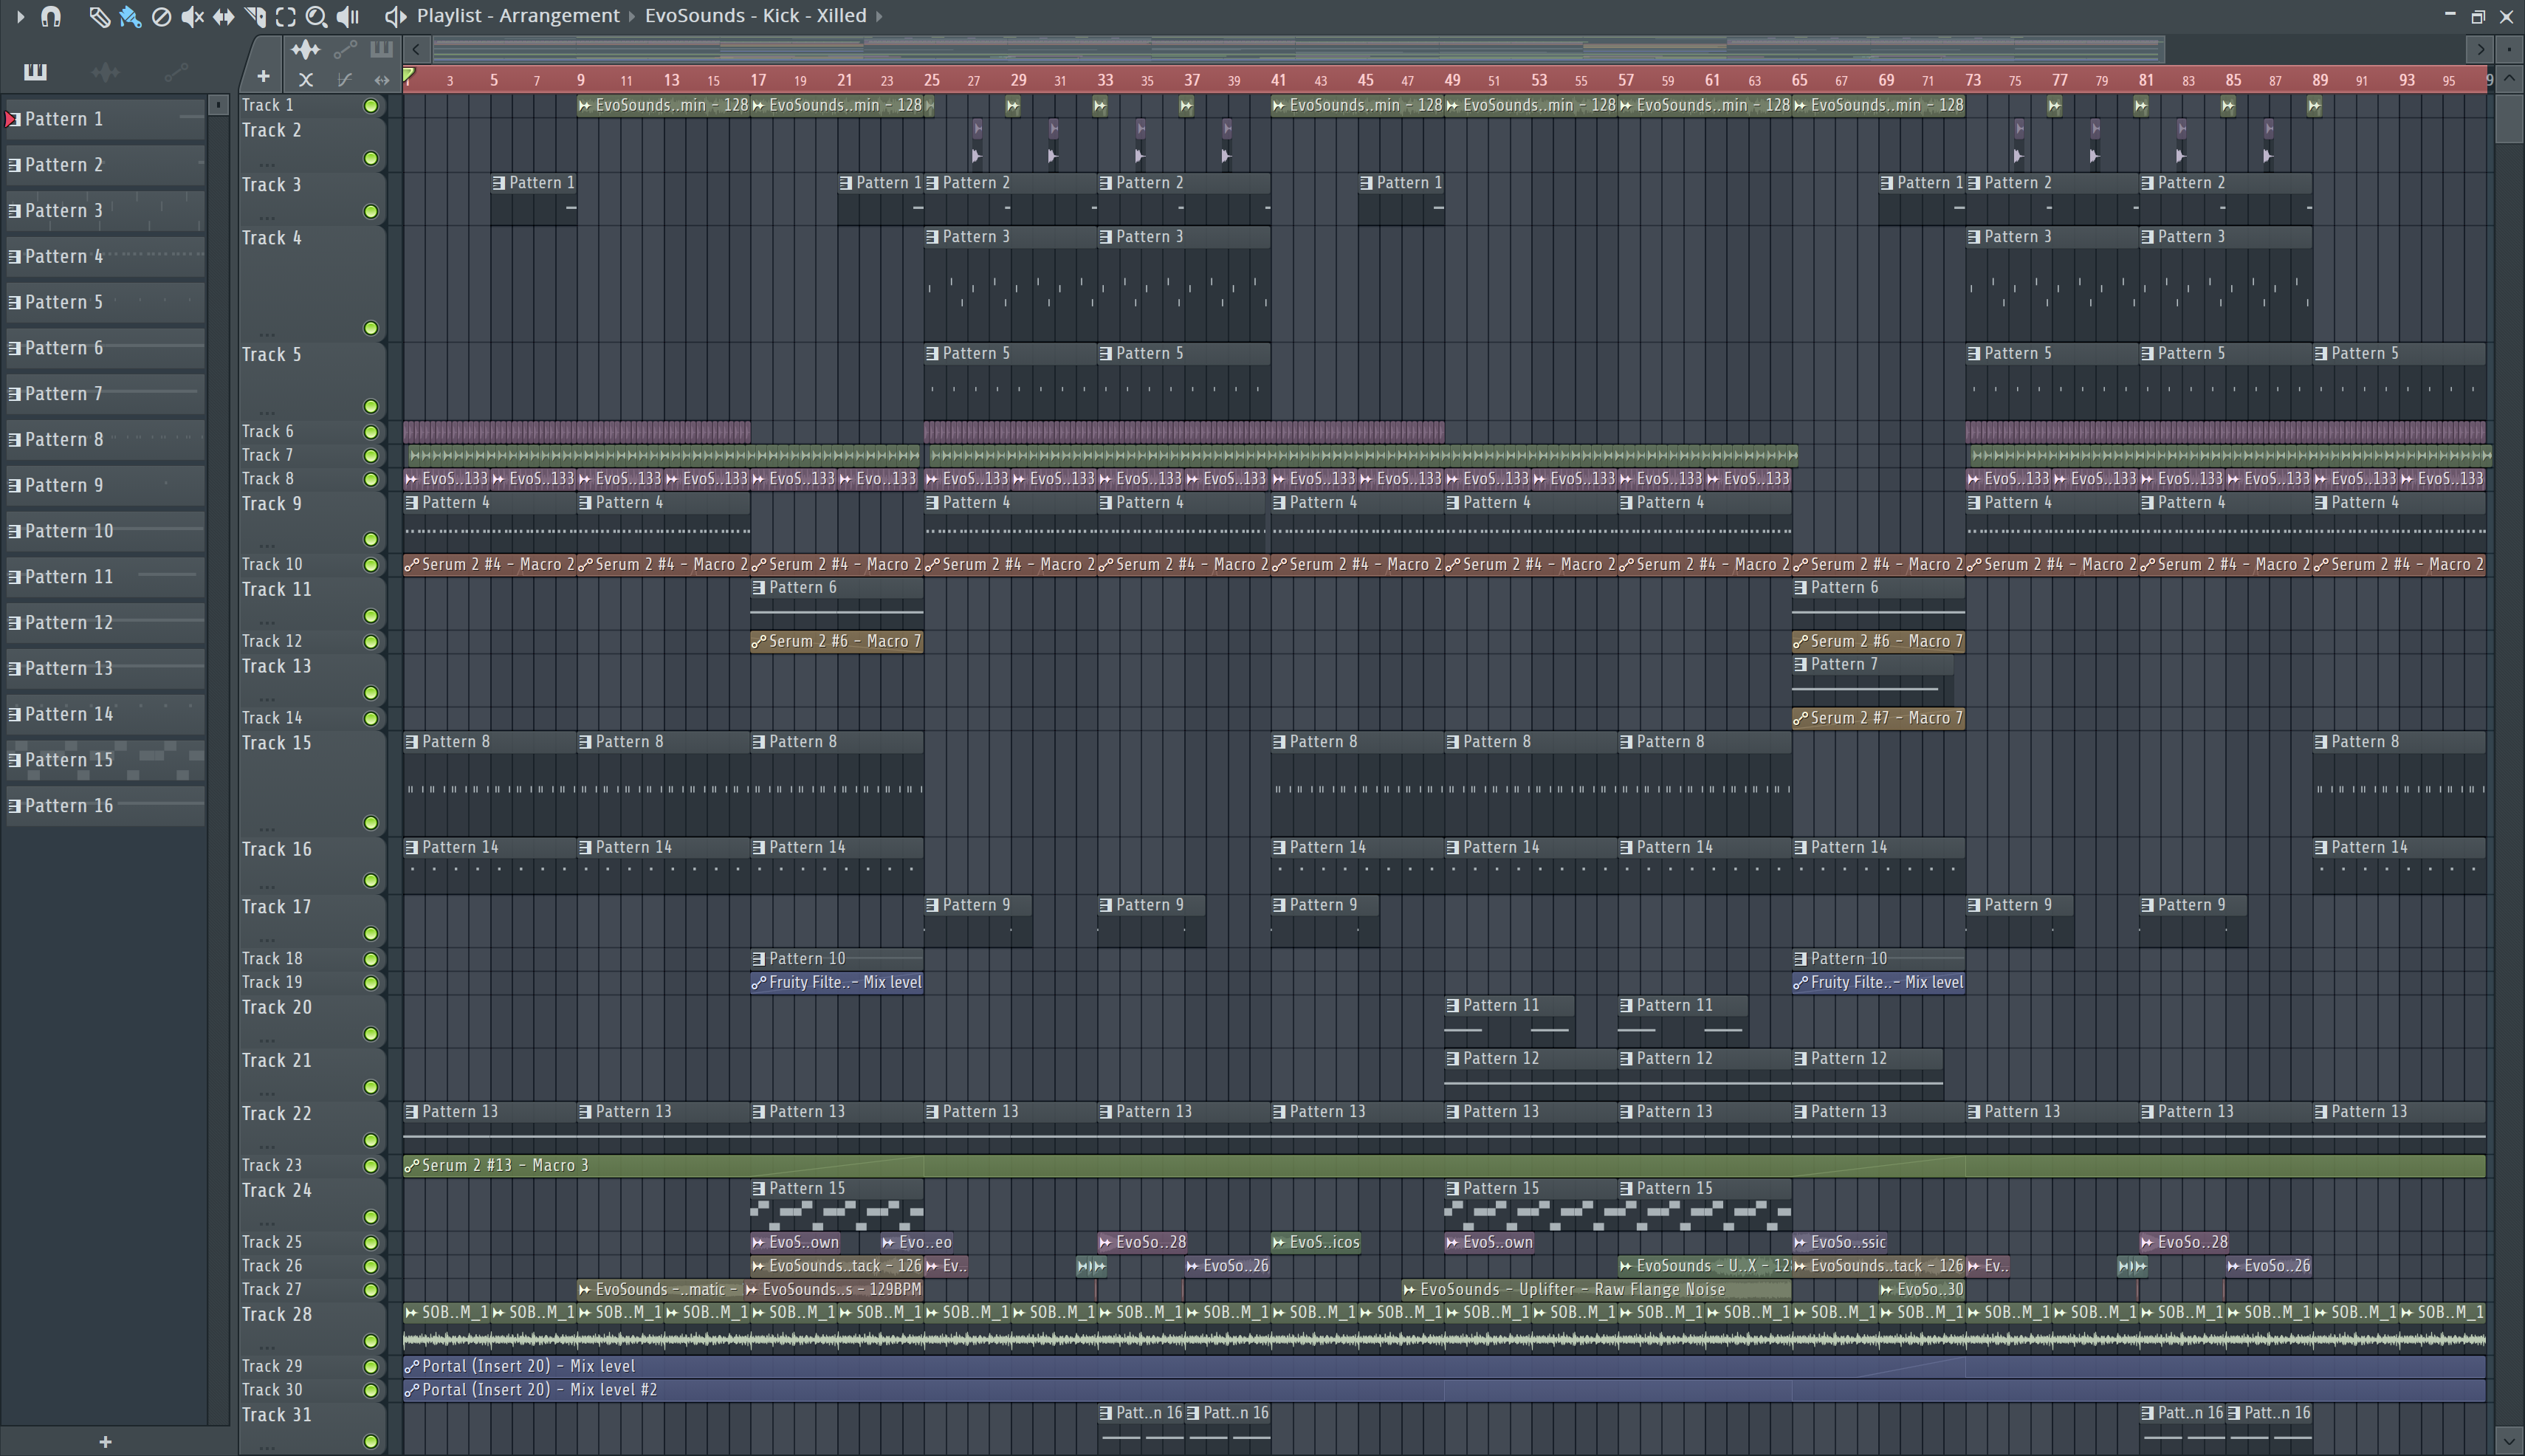The height and width of the screenshot is (1456, 2525).
Task: Select the Draw pencil tool
Action: pyautogui.click(x=99, y=16)
